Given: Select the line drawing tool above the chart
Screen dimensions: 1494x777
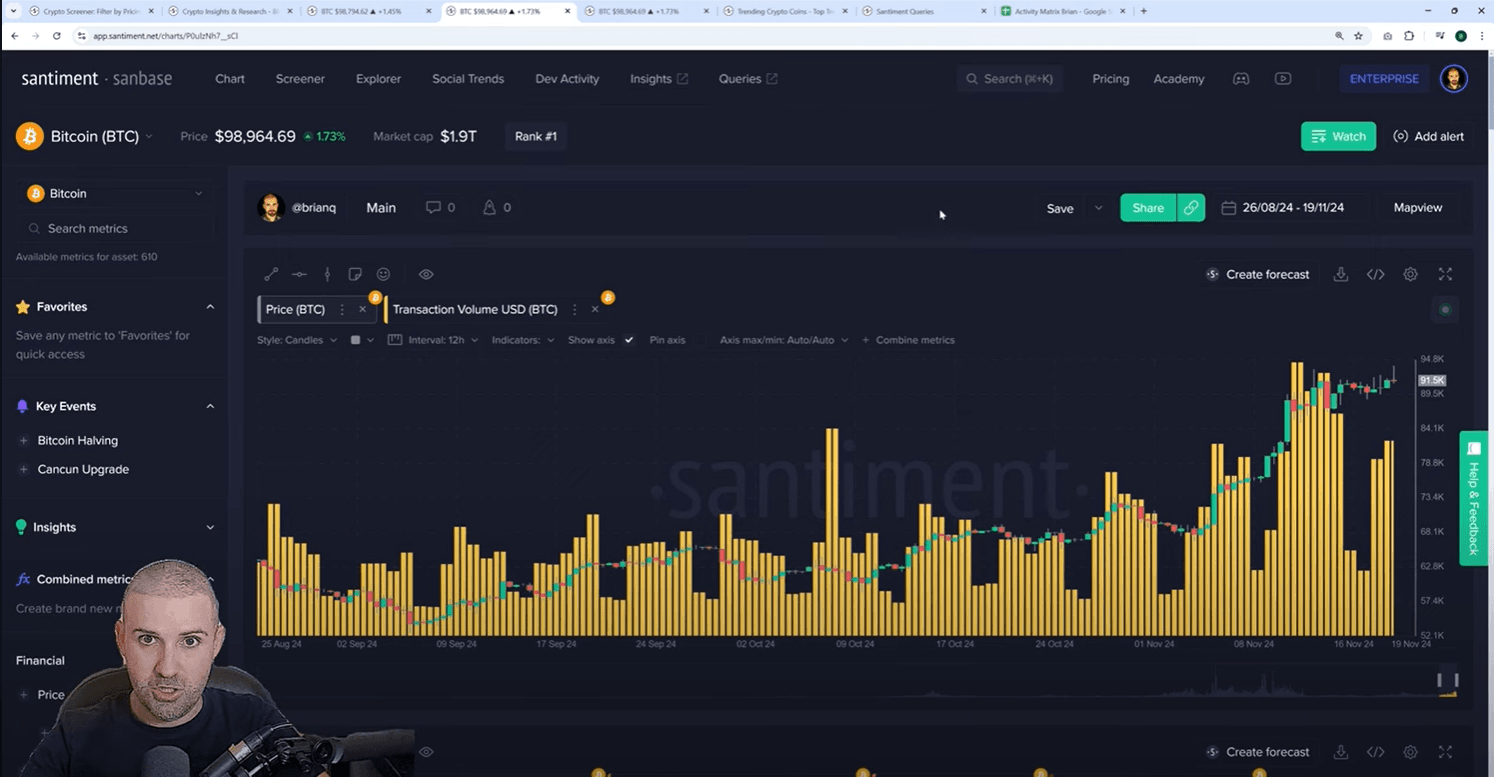Looking at the screenshot, I should point(271,274).
